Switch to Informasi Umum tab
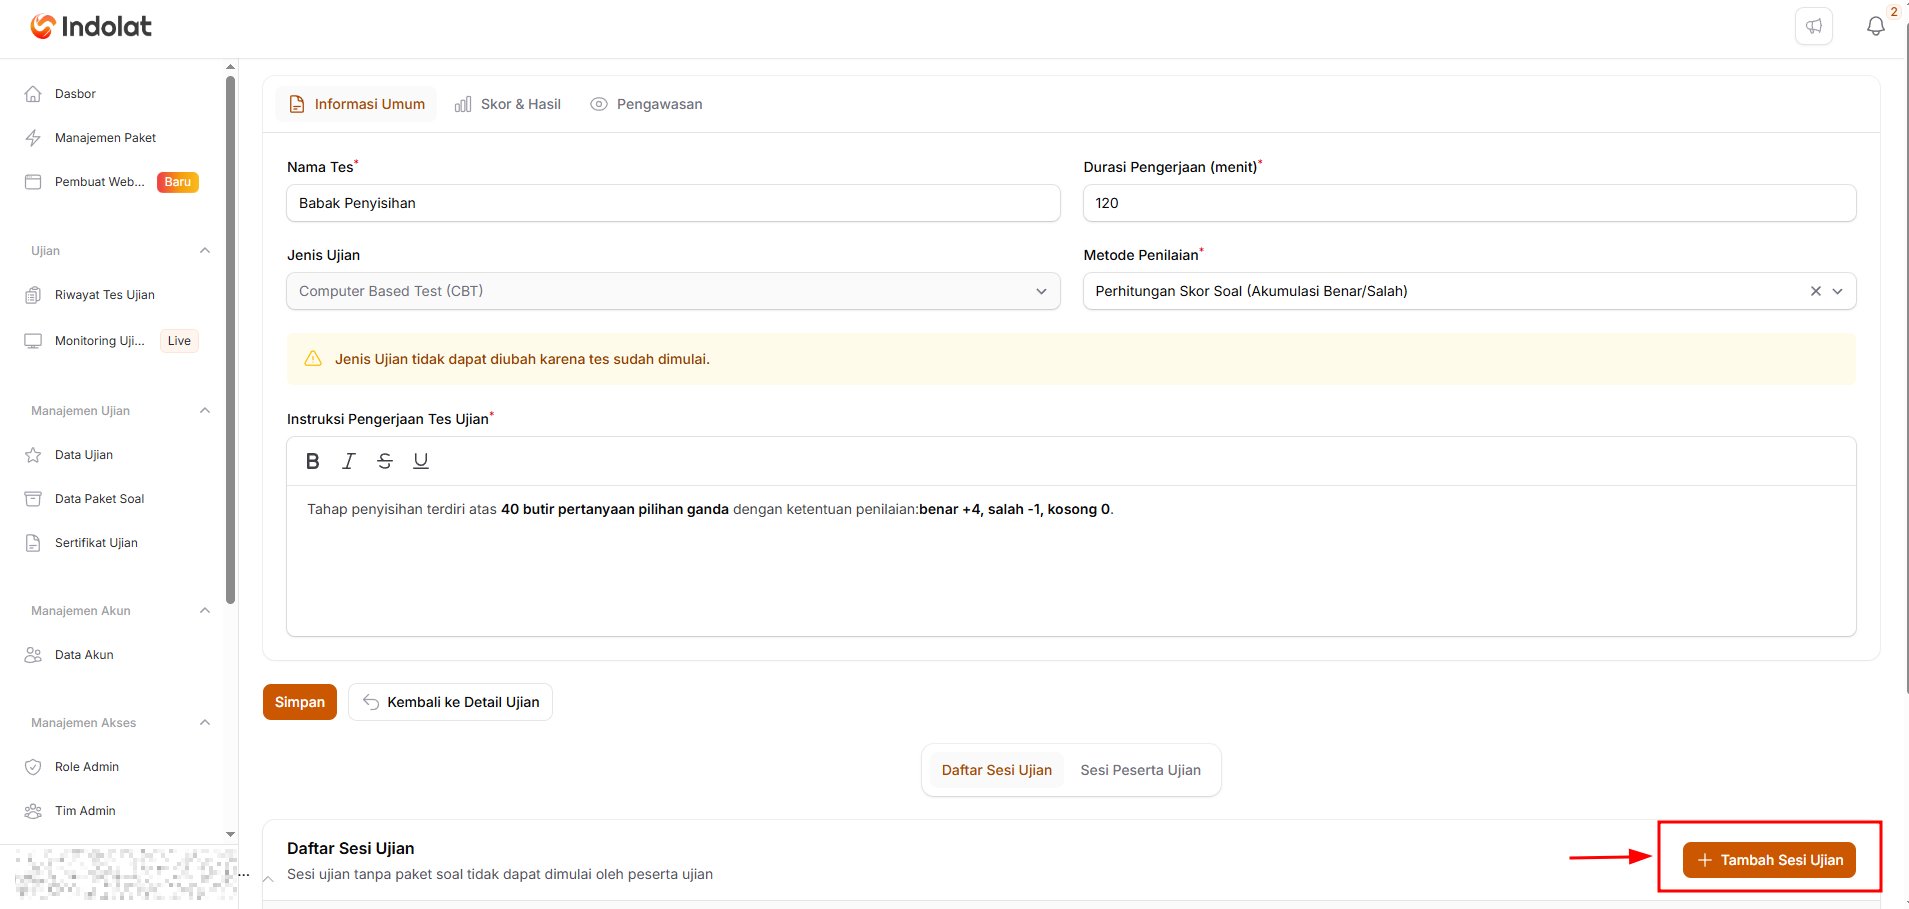This screenshot has height=909, width=1909. 357,104
